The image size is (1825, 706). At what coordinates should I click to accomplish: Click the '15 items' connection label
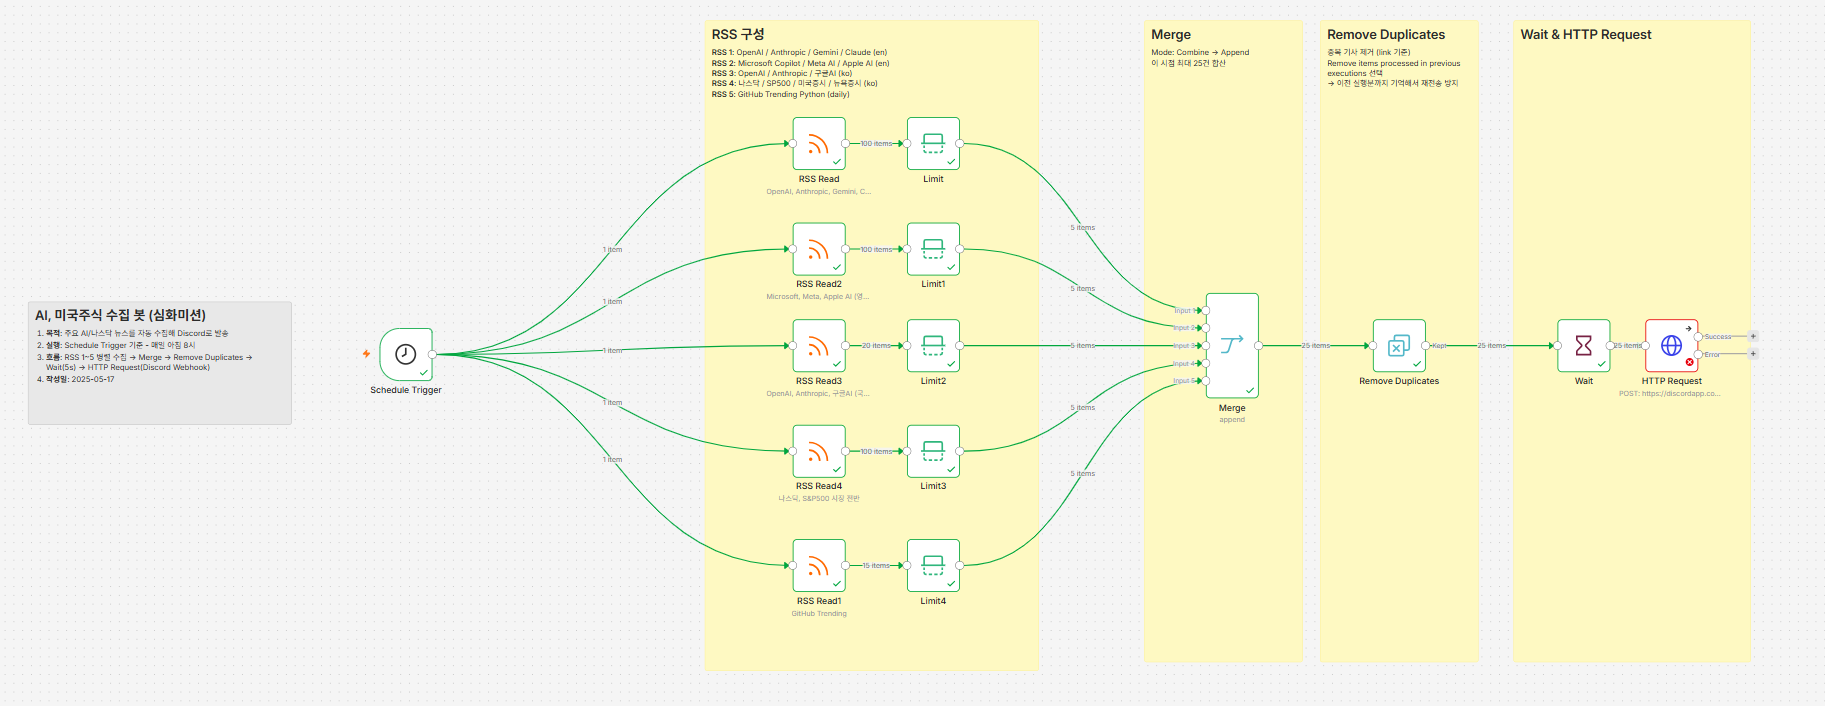click(876, 566)
